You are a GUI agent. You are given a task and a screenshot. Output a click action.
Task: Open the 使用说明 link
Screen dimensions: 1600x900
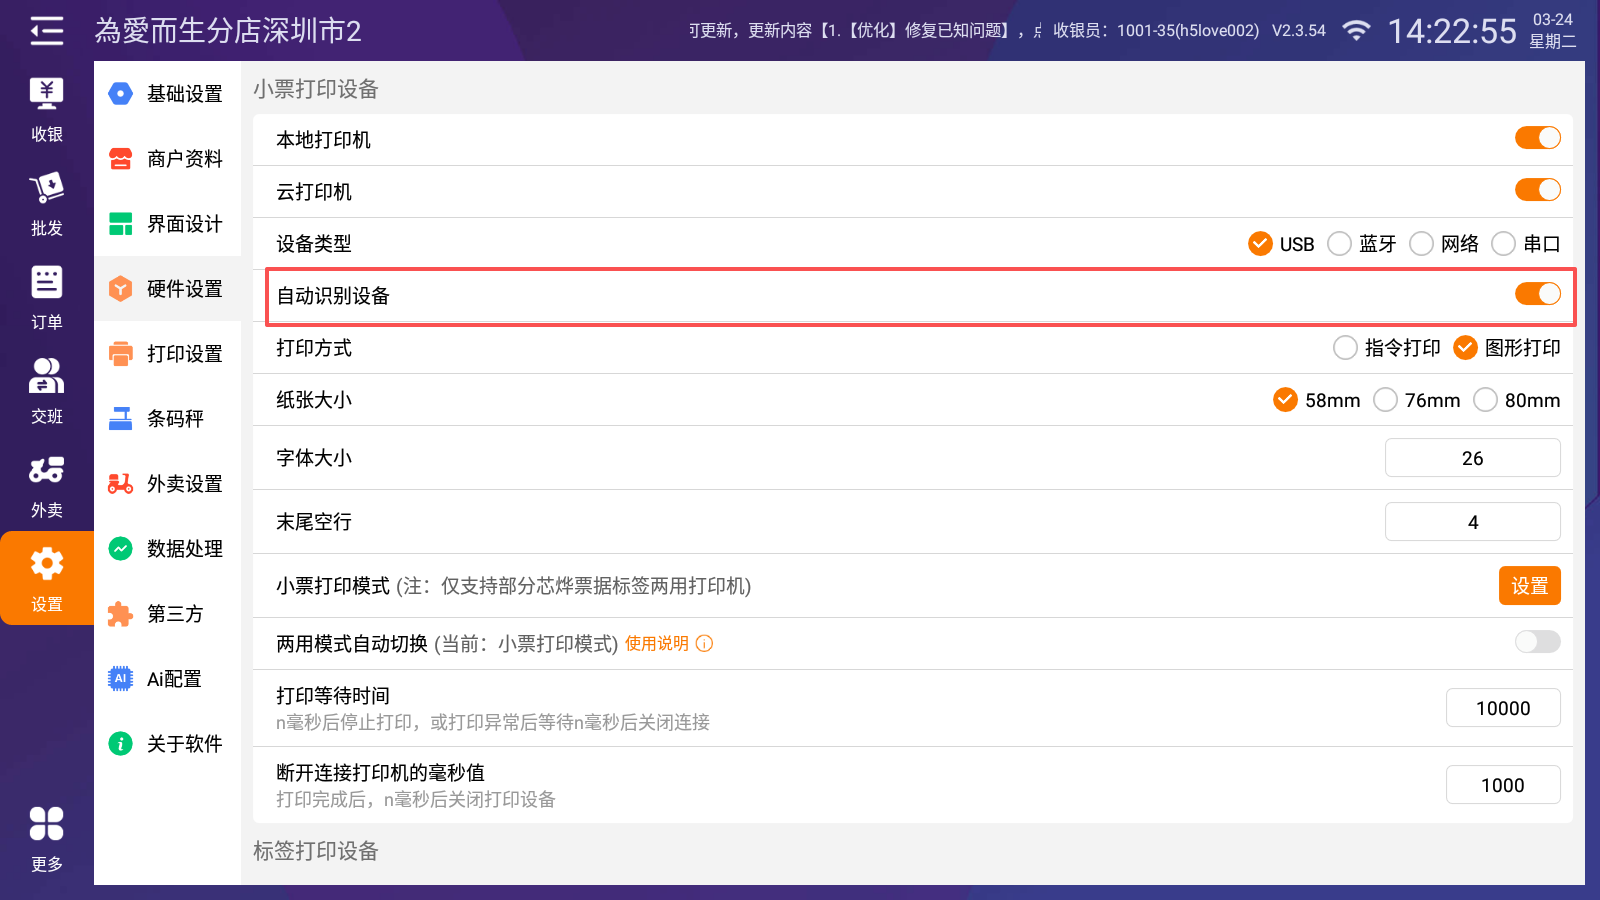(x=657, y=644)
